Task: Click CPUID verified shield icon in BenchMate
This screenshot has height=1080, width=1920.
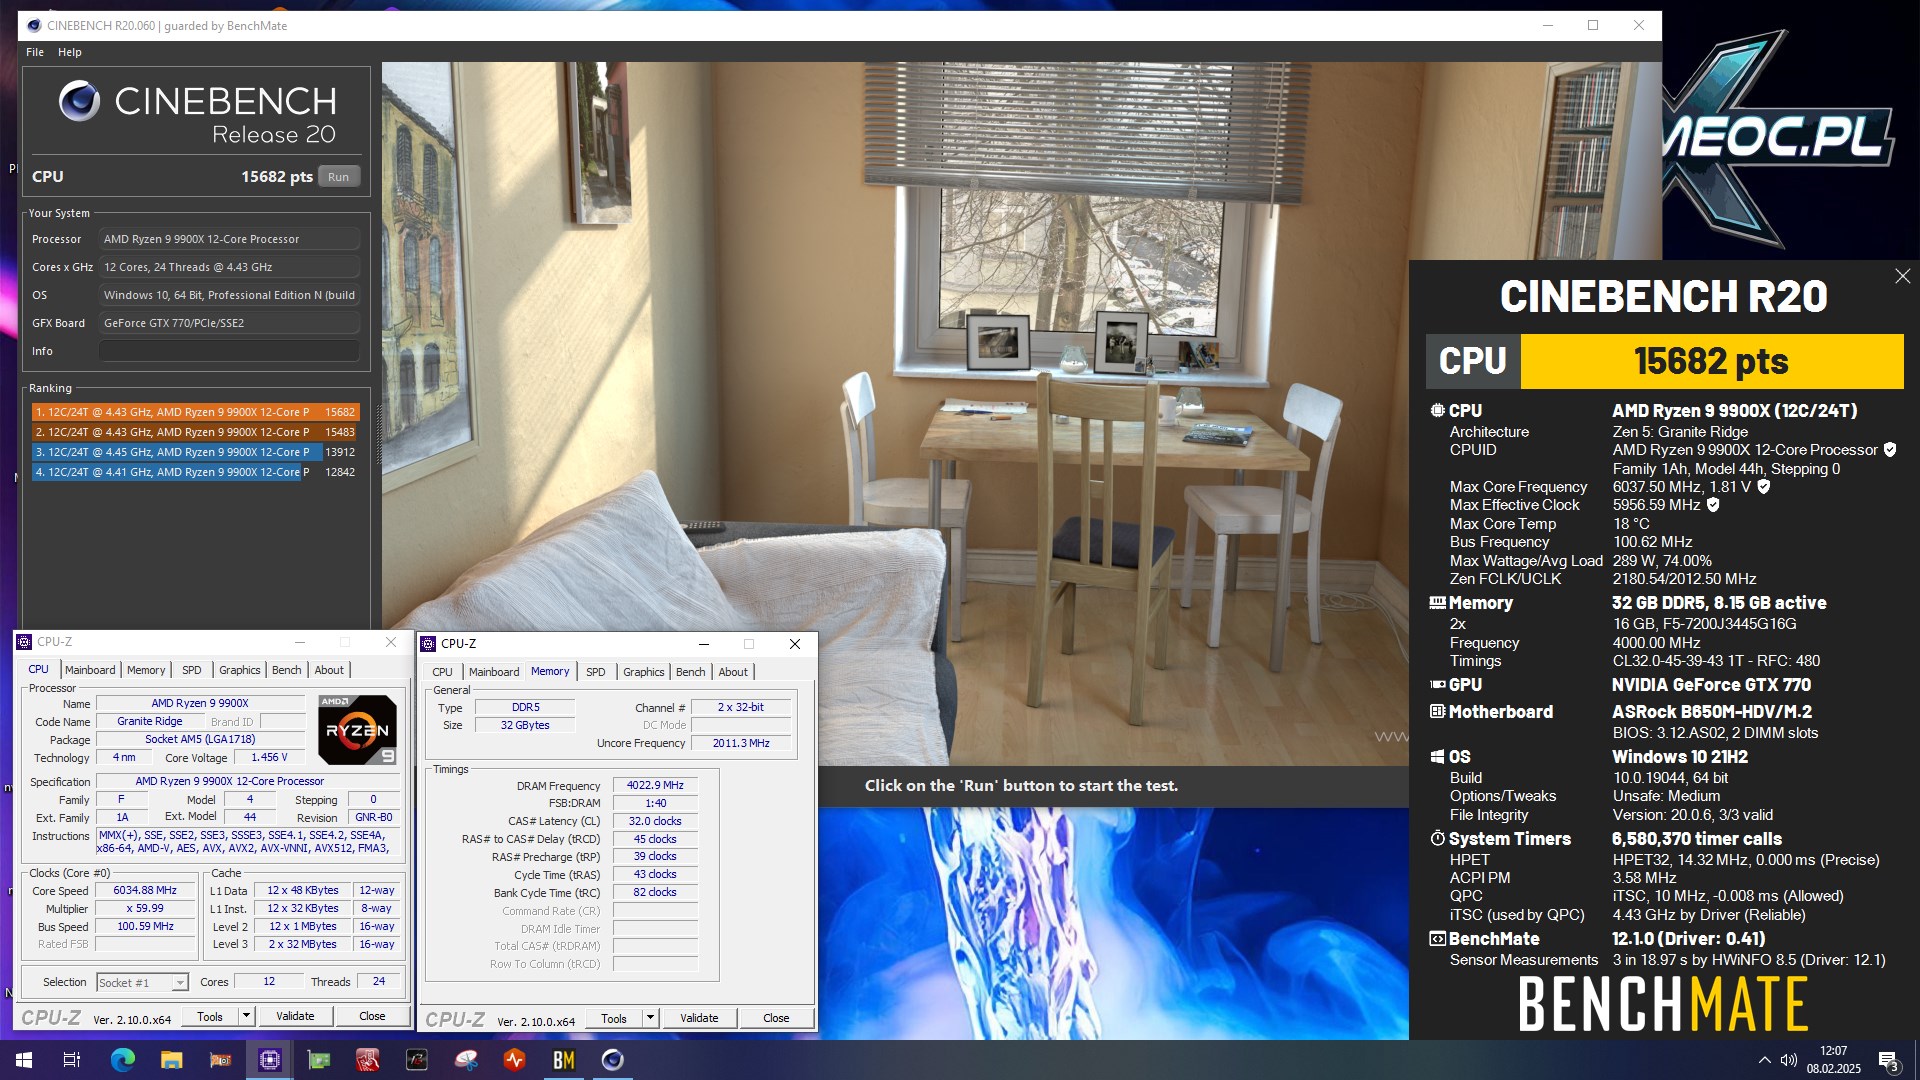Action: 1890,450
